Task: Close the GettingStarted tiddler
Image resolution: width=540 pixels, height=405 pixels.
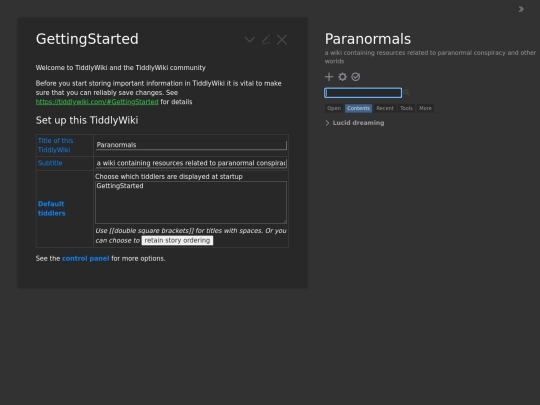Action: (282, 40)
